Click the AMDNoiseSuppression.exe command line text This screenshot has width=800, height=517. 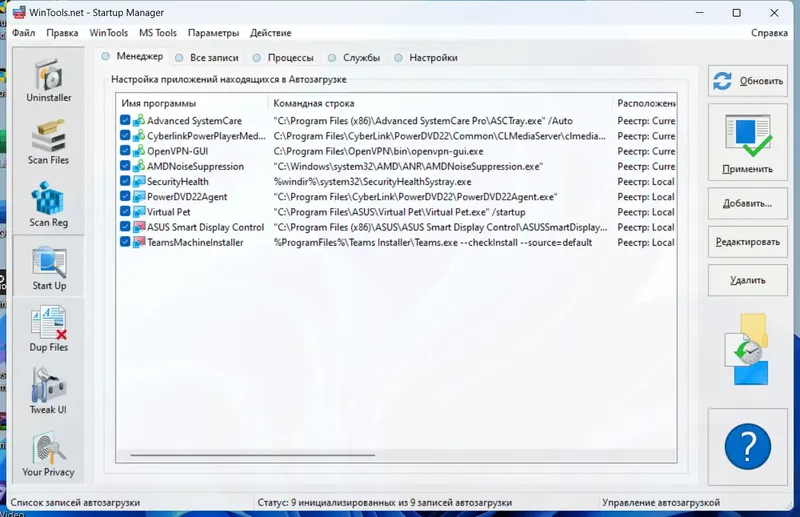(x=408, y=166)
